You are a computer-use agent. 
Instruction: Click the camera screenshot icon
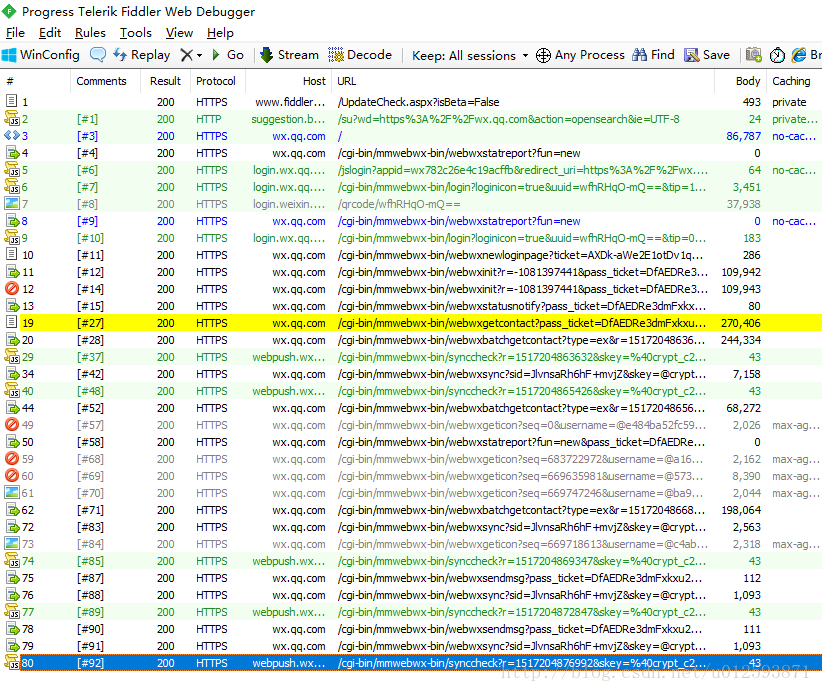(754, 55)
